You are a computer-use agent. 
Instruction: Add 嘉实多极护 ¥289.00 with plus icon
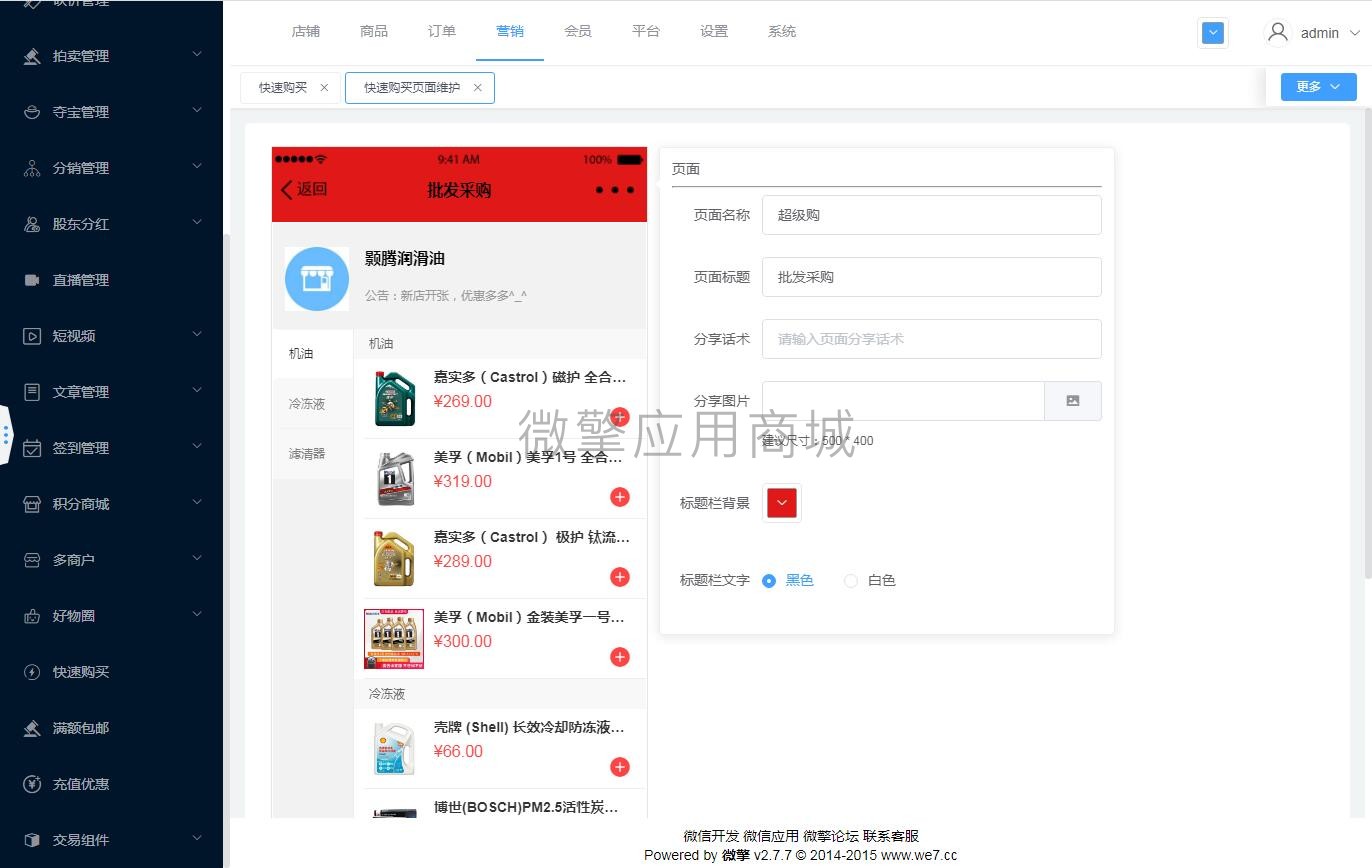[x=620, y=577]
